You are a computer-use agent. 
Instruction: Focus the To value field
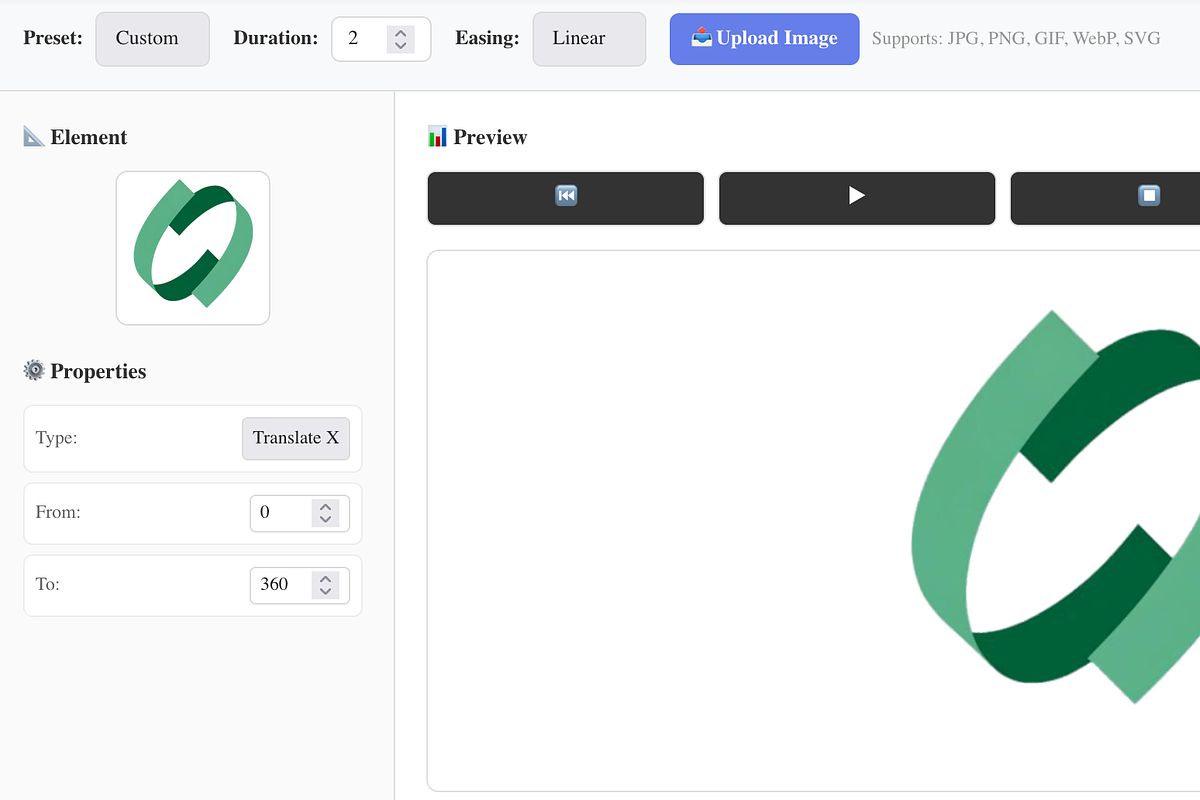click(300, 585)
